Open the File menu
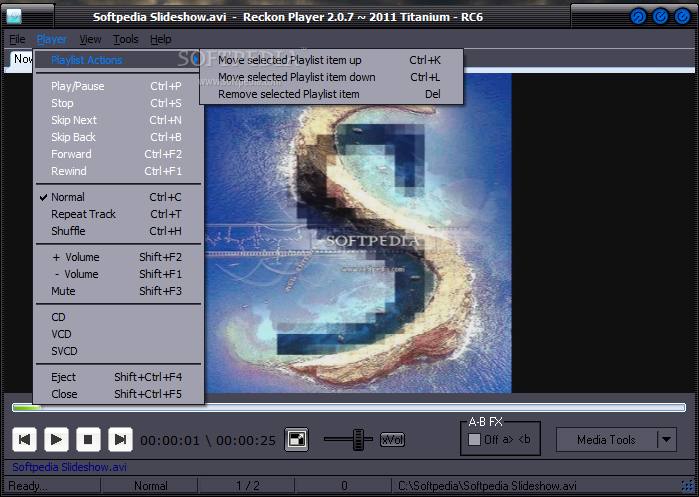699x497 pixels. pyautogui.click(x=17, y=39)
